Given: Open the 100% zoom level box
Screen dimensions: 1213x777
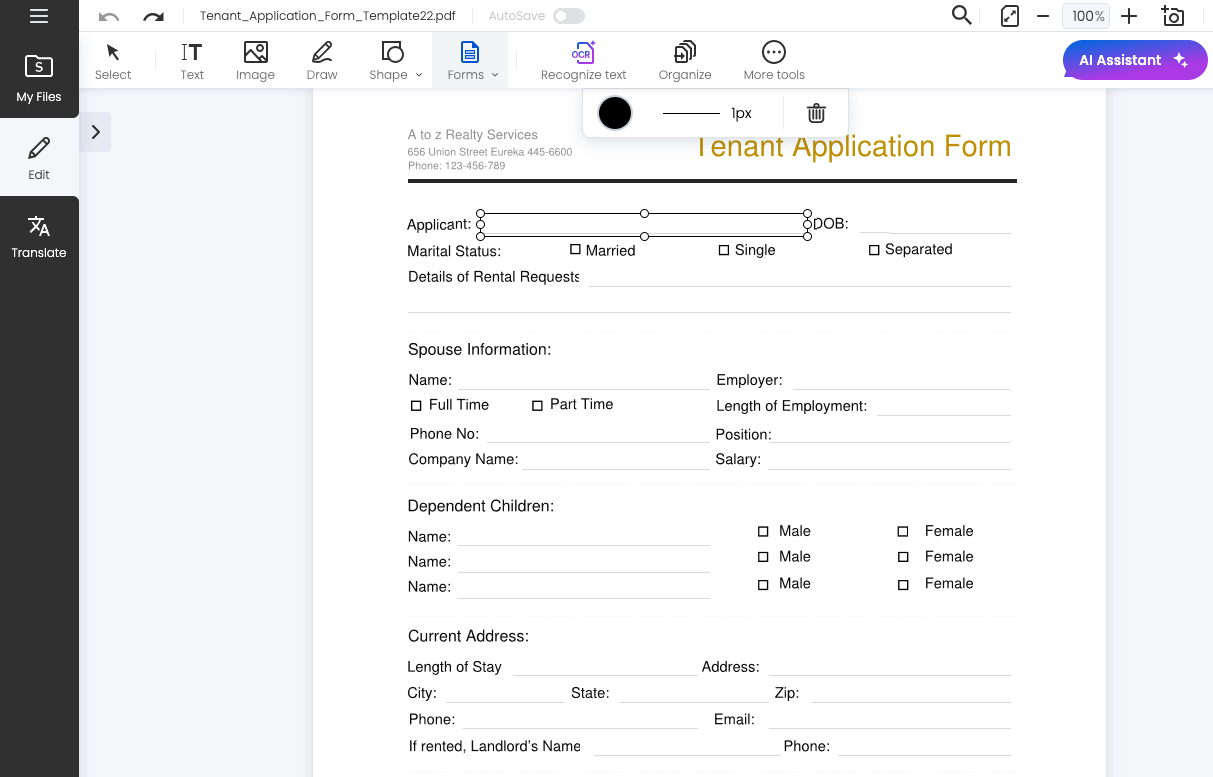Looking at the screenshot, I should (x=1087, y=16).
